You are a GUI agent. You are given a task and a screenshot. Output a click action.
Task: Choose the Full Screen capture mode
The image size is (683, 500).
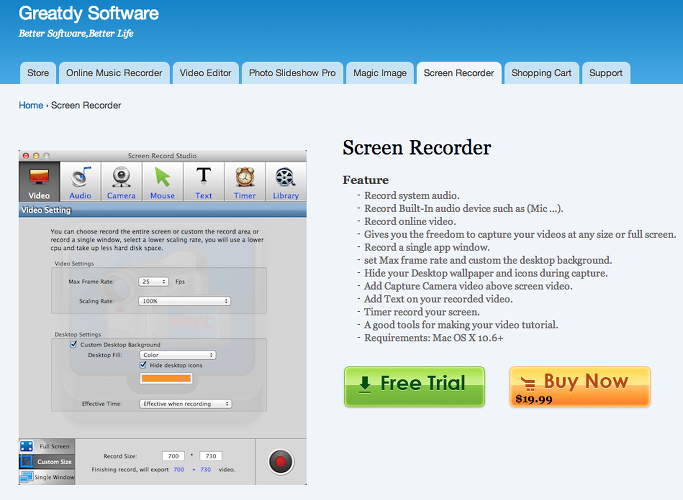tap(47, 446)
